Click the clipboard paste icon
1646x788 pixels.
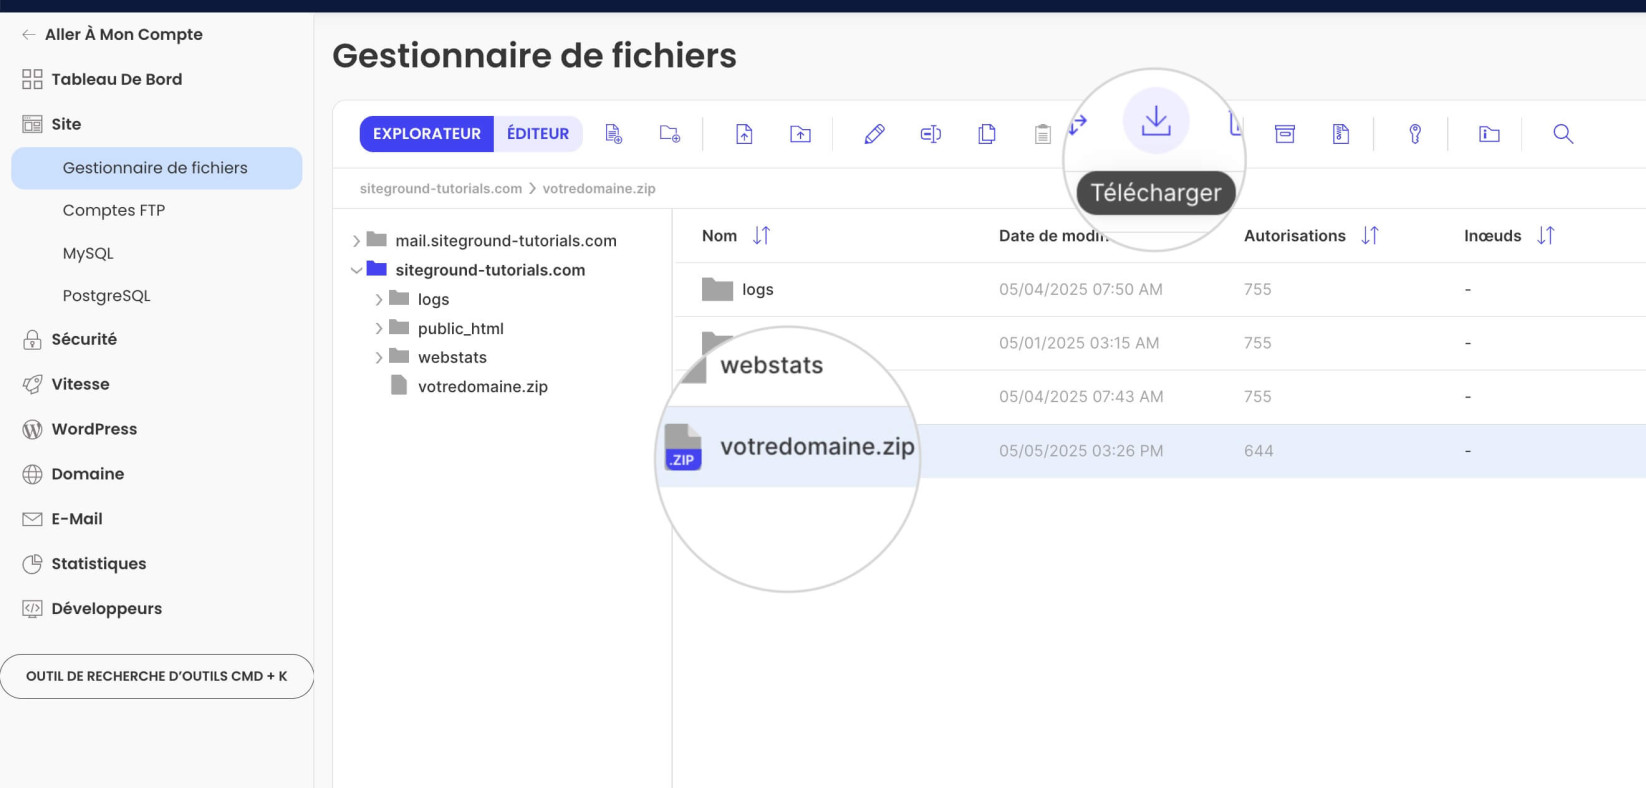tap(1042, 134)
